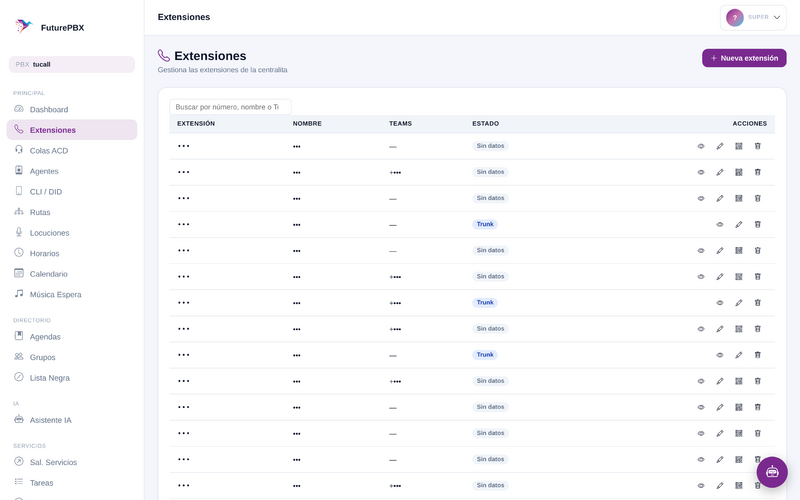The height and width of the screenshot is (500, 800).
Task: Open the floating chatbot assistant button
Action: pyautogui.click(x=772, y=472)
